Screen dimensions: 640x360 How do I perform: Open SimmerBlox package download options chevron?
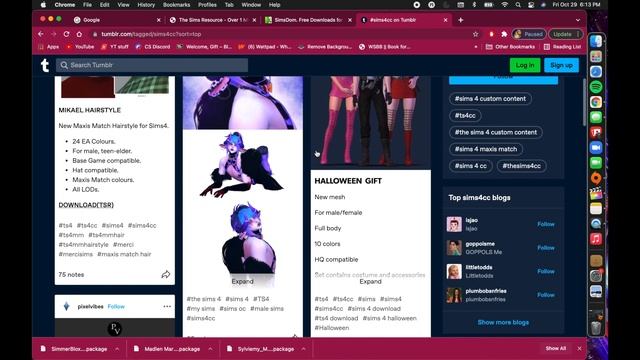(x=117, y=349)
